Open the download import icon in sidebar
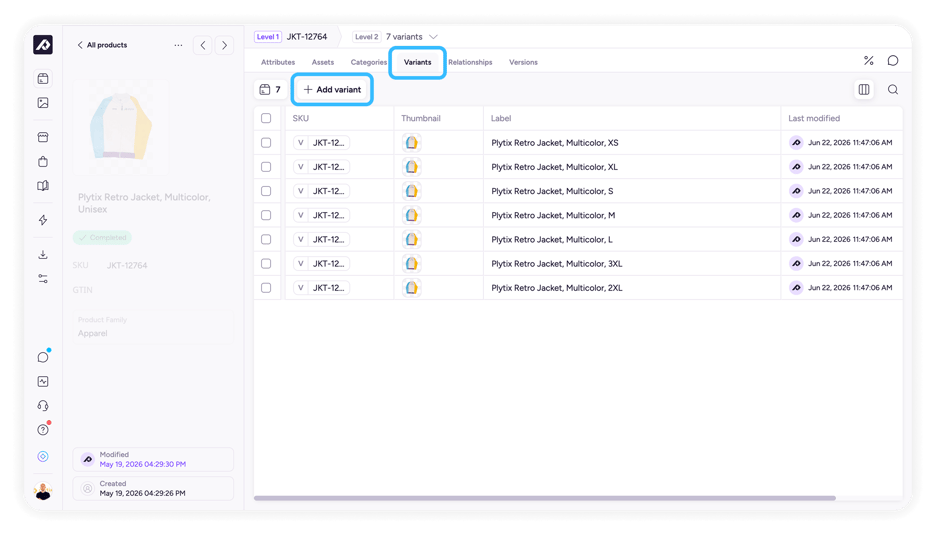The width and height of the screenshot is (936, 535). [x=43, y=254]
